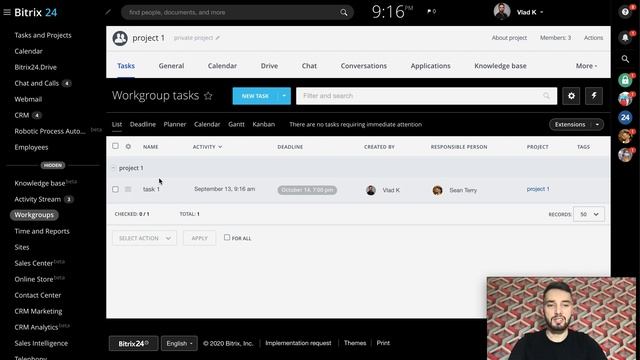
Task: Open the notifications bell icon
Action: [625, 38]
